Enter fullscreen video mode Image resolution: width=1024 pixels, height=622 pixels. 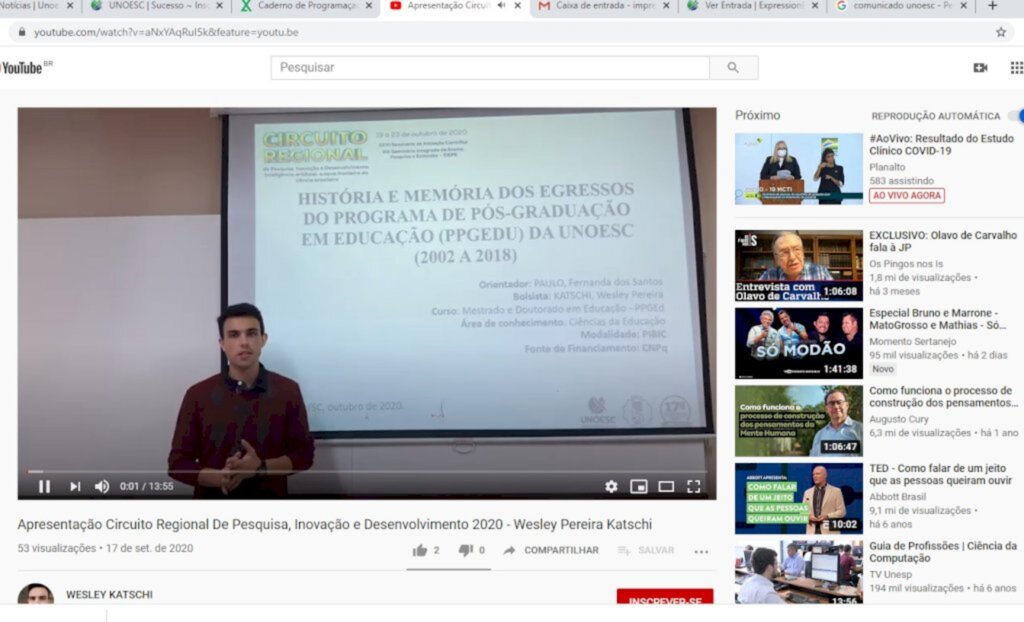[694, 486]
